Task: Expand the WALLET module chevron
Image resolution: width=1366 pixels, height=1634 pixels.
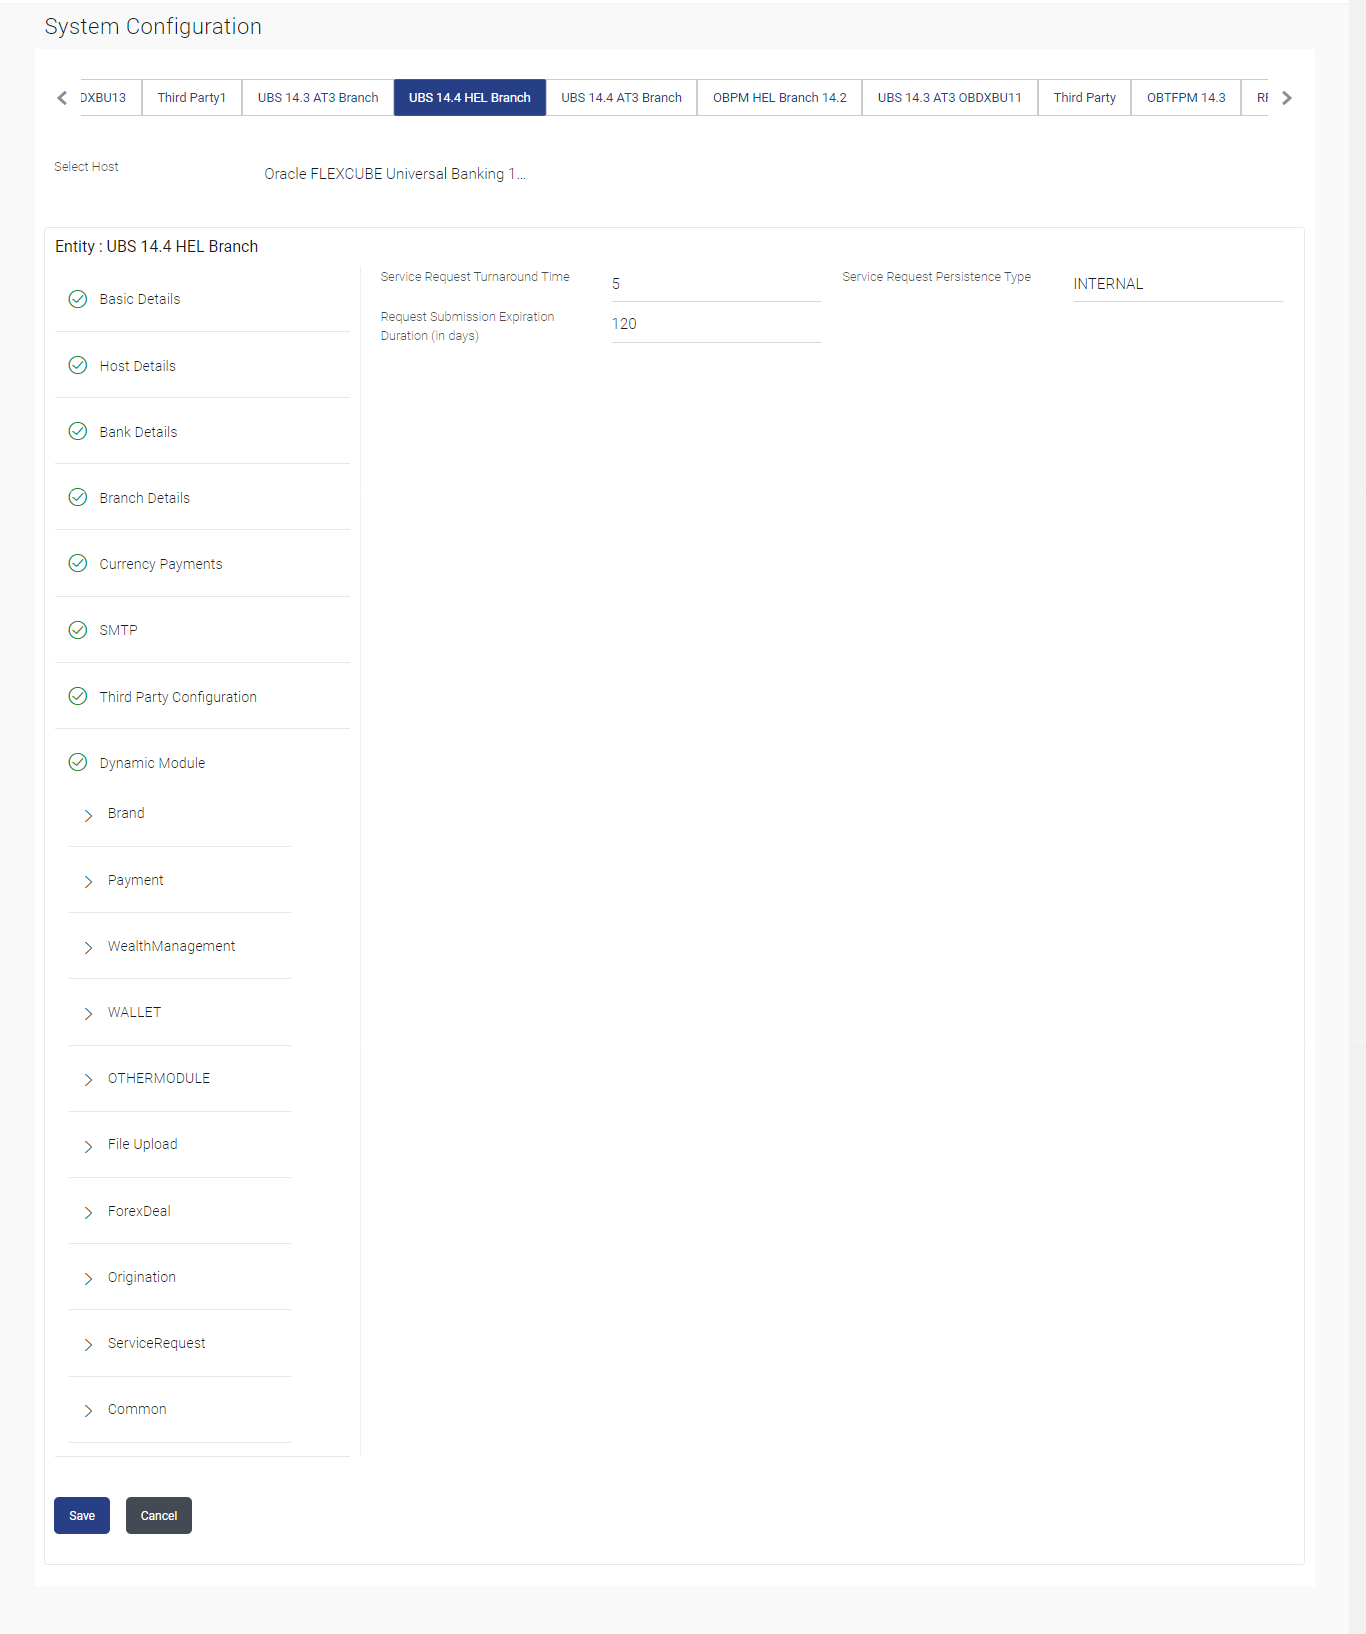Action: click(88, 1013)
